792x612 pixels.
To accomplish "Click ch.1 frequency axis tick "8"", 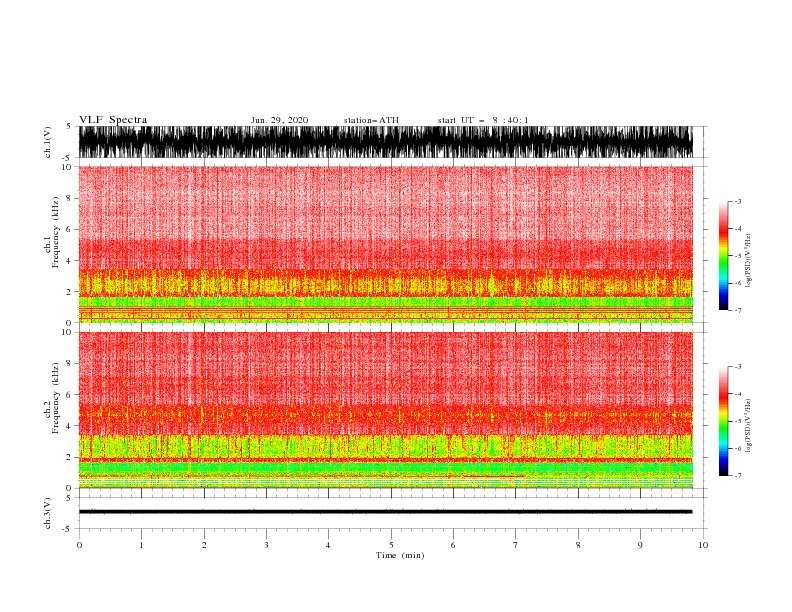I will point(69,198).
